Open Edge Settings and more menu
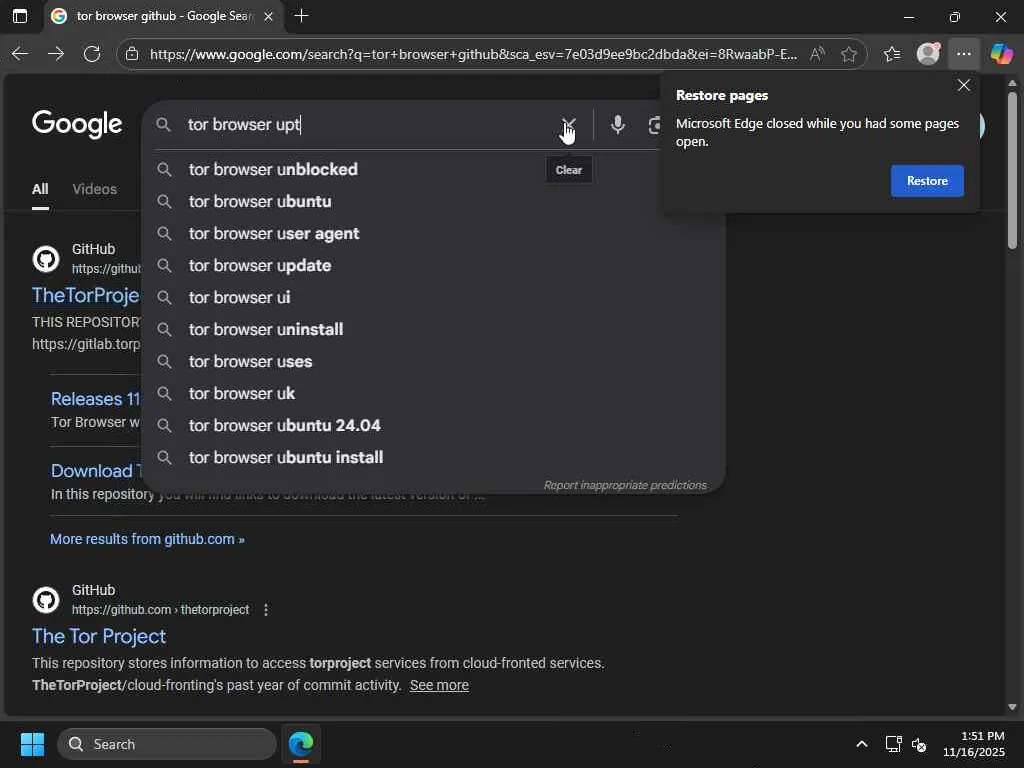This screenshot has height=768, width=1024. (x=963, y=54)
